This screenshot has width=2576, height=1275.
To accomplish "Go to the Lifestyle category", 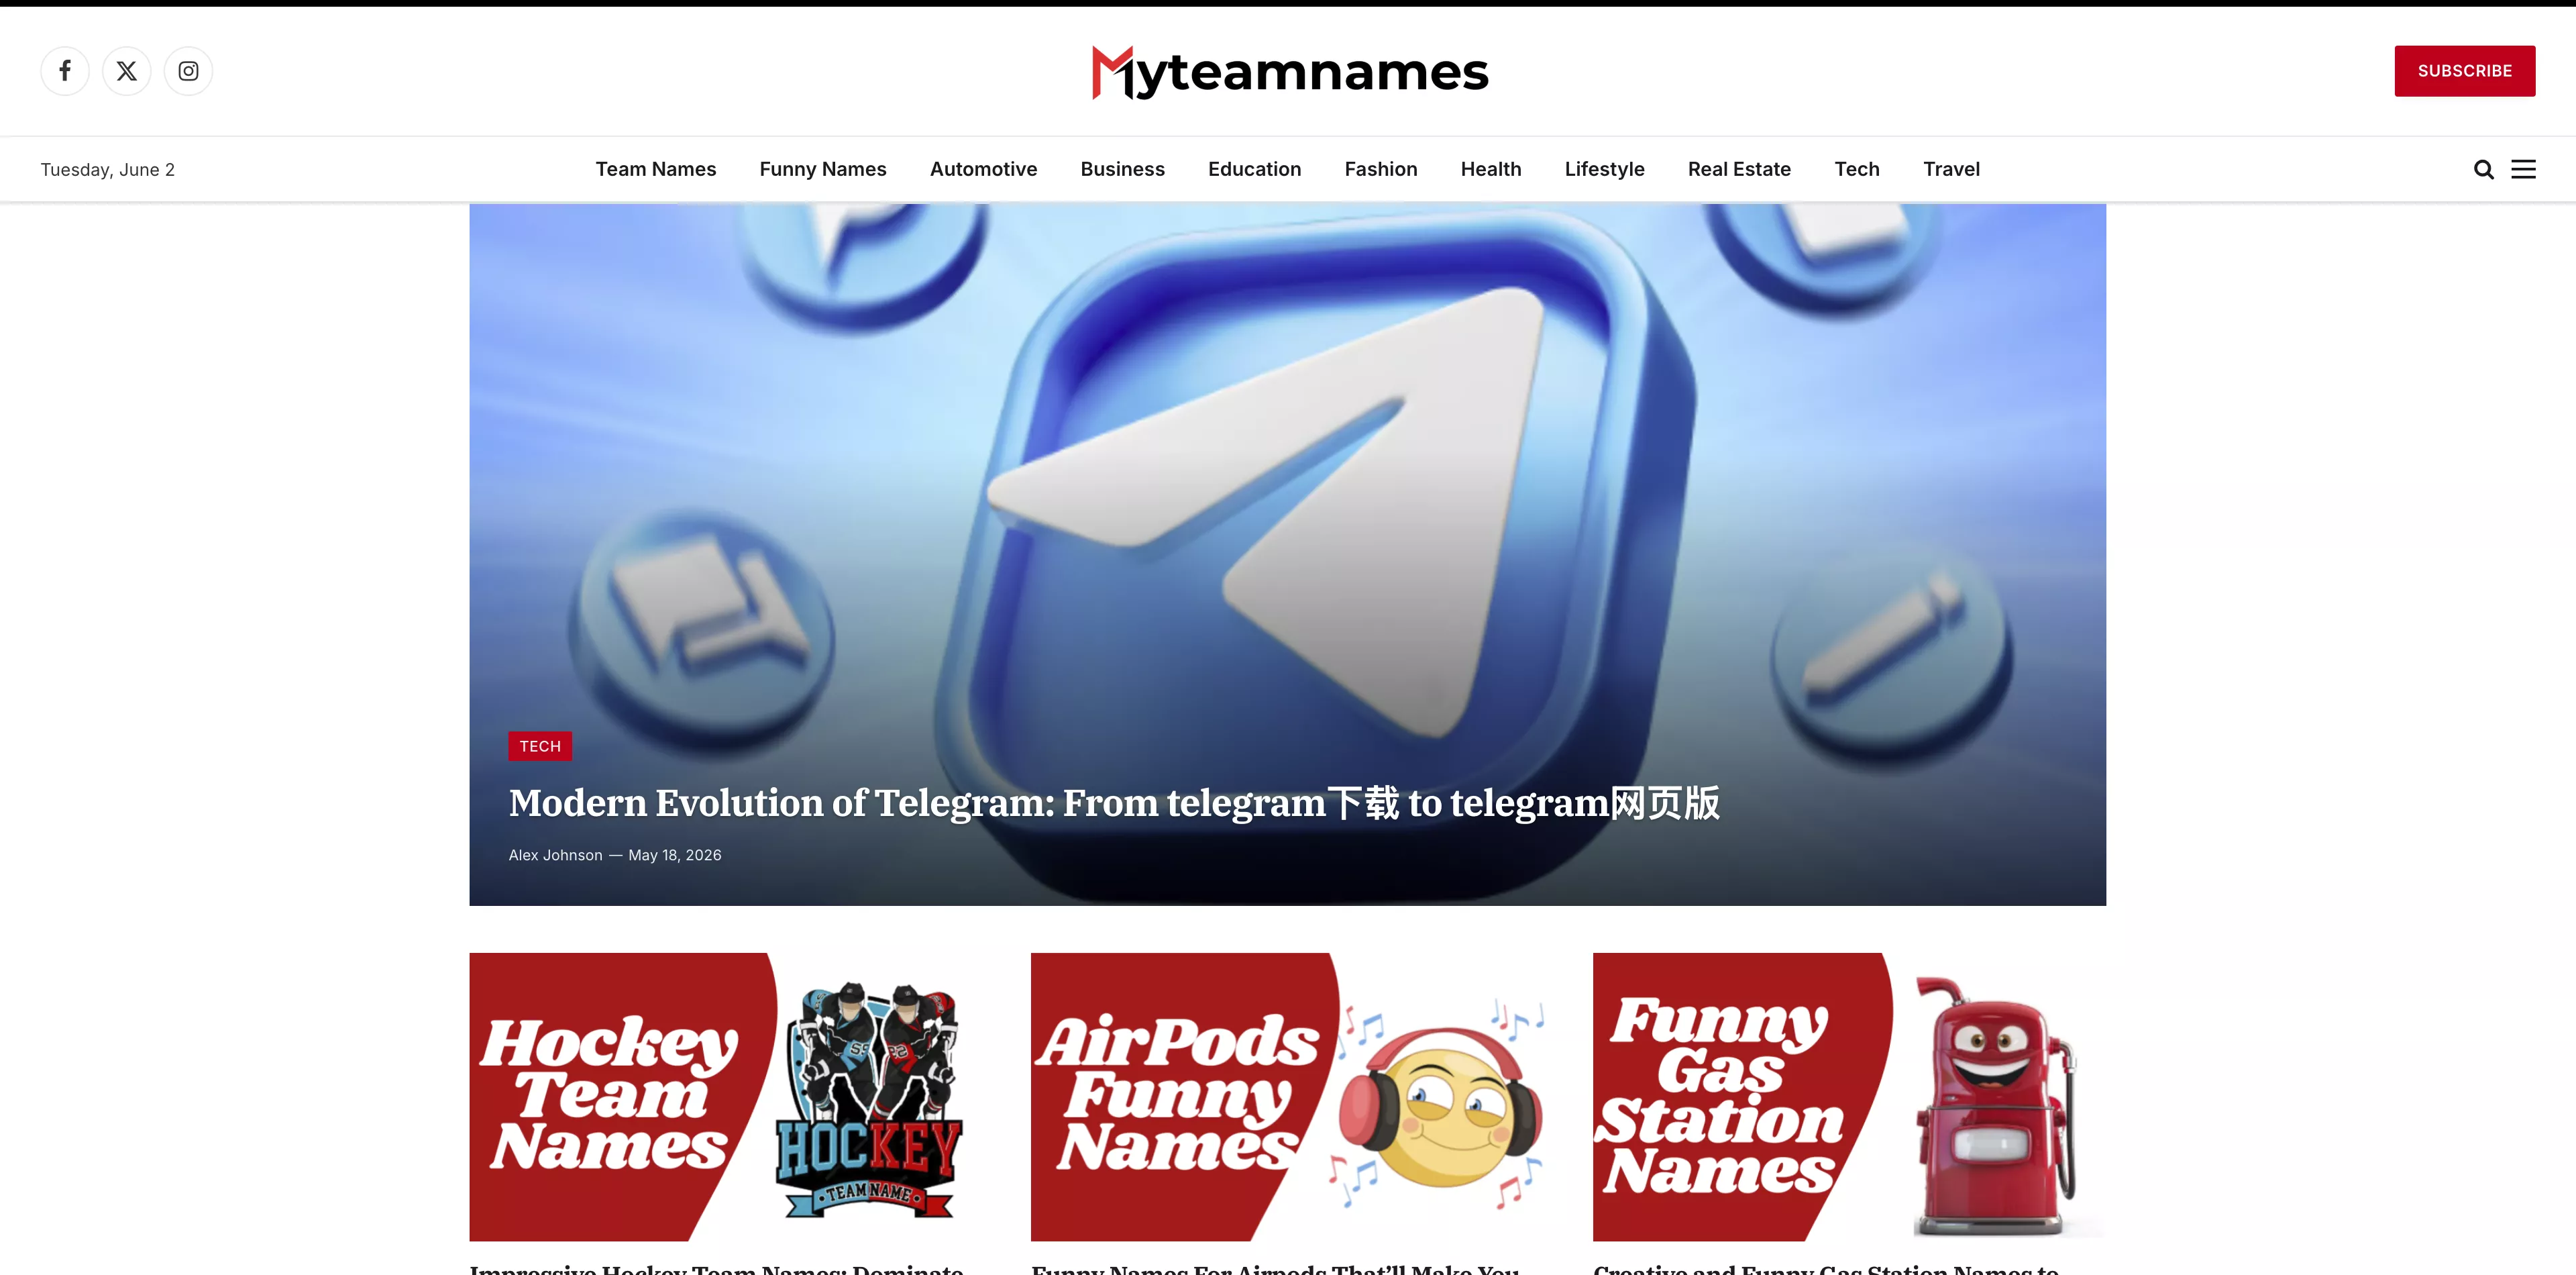I will point(1604,169).
